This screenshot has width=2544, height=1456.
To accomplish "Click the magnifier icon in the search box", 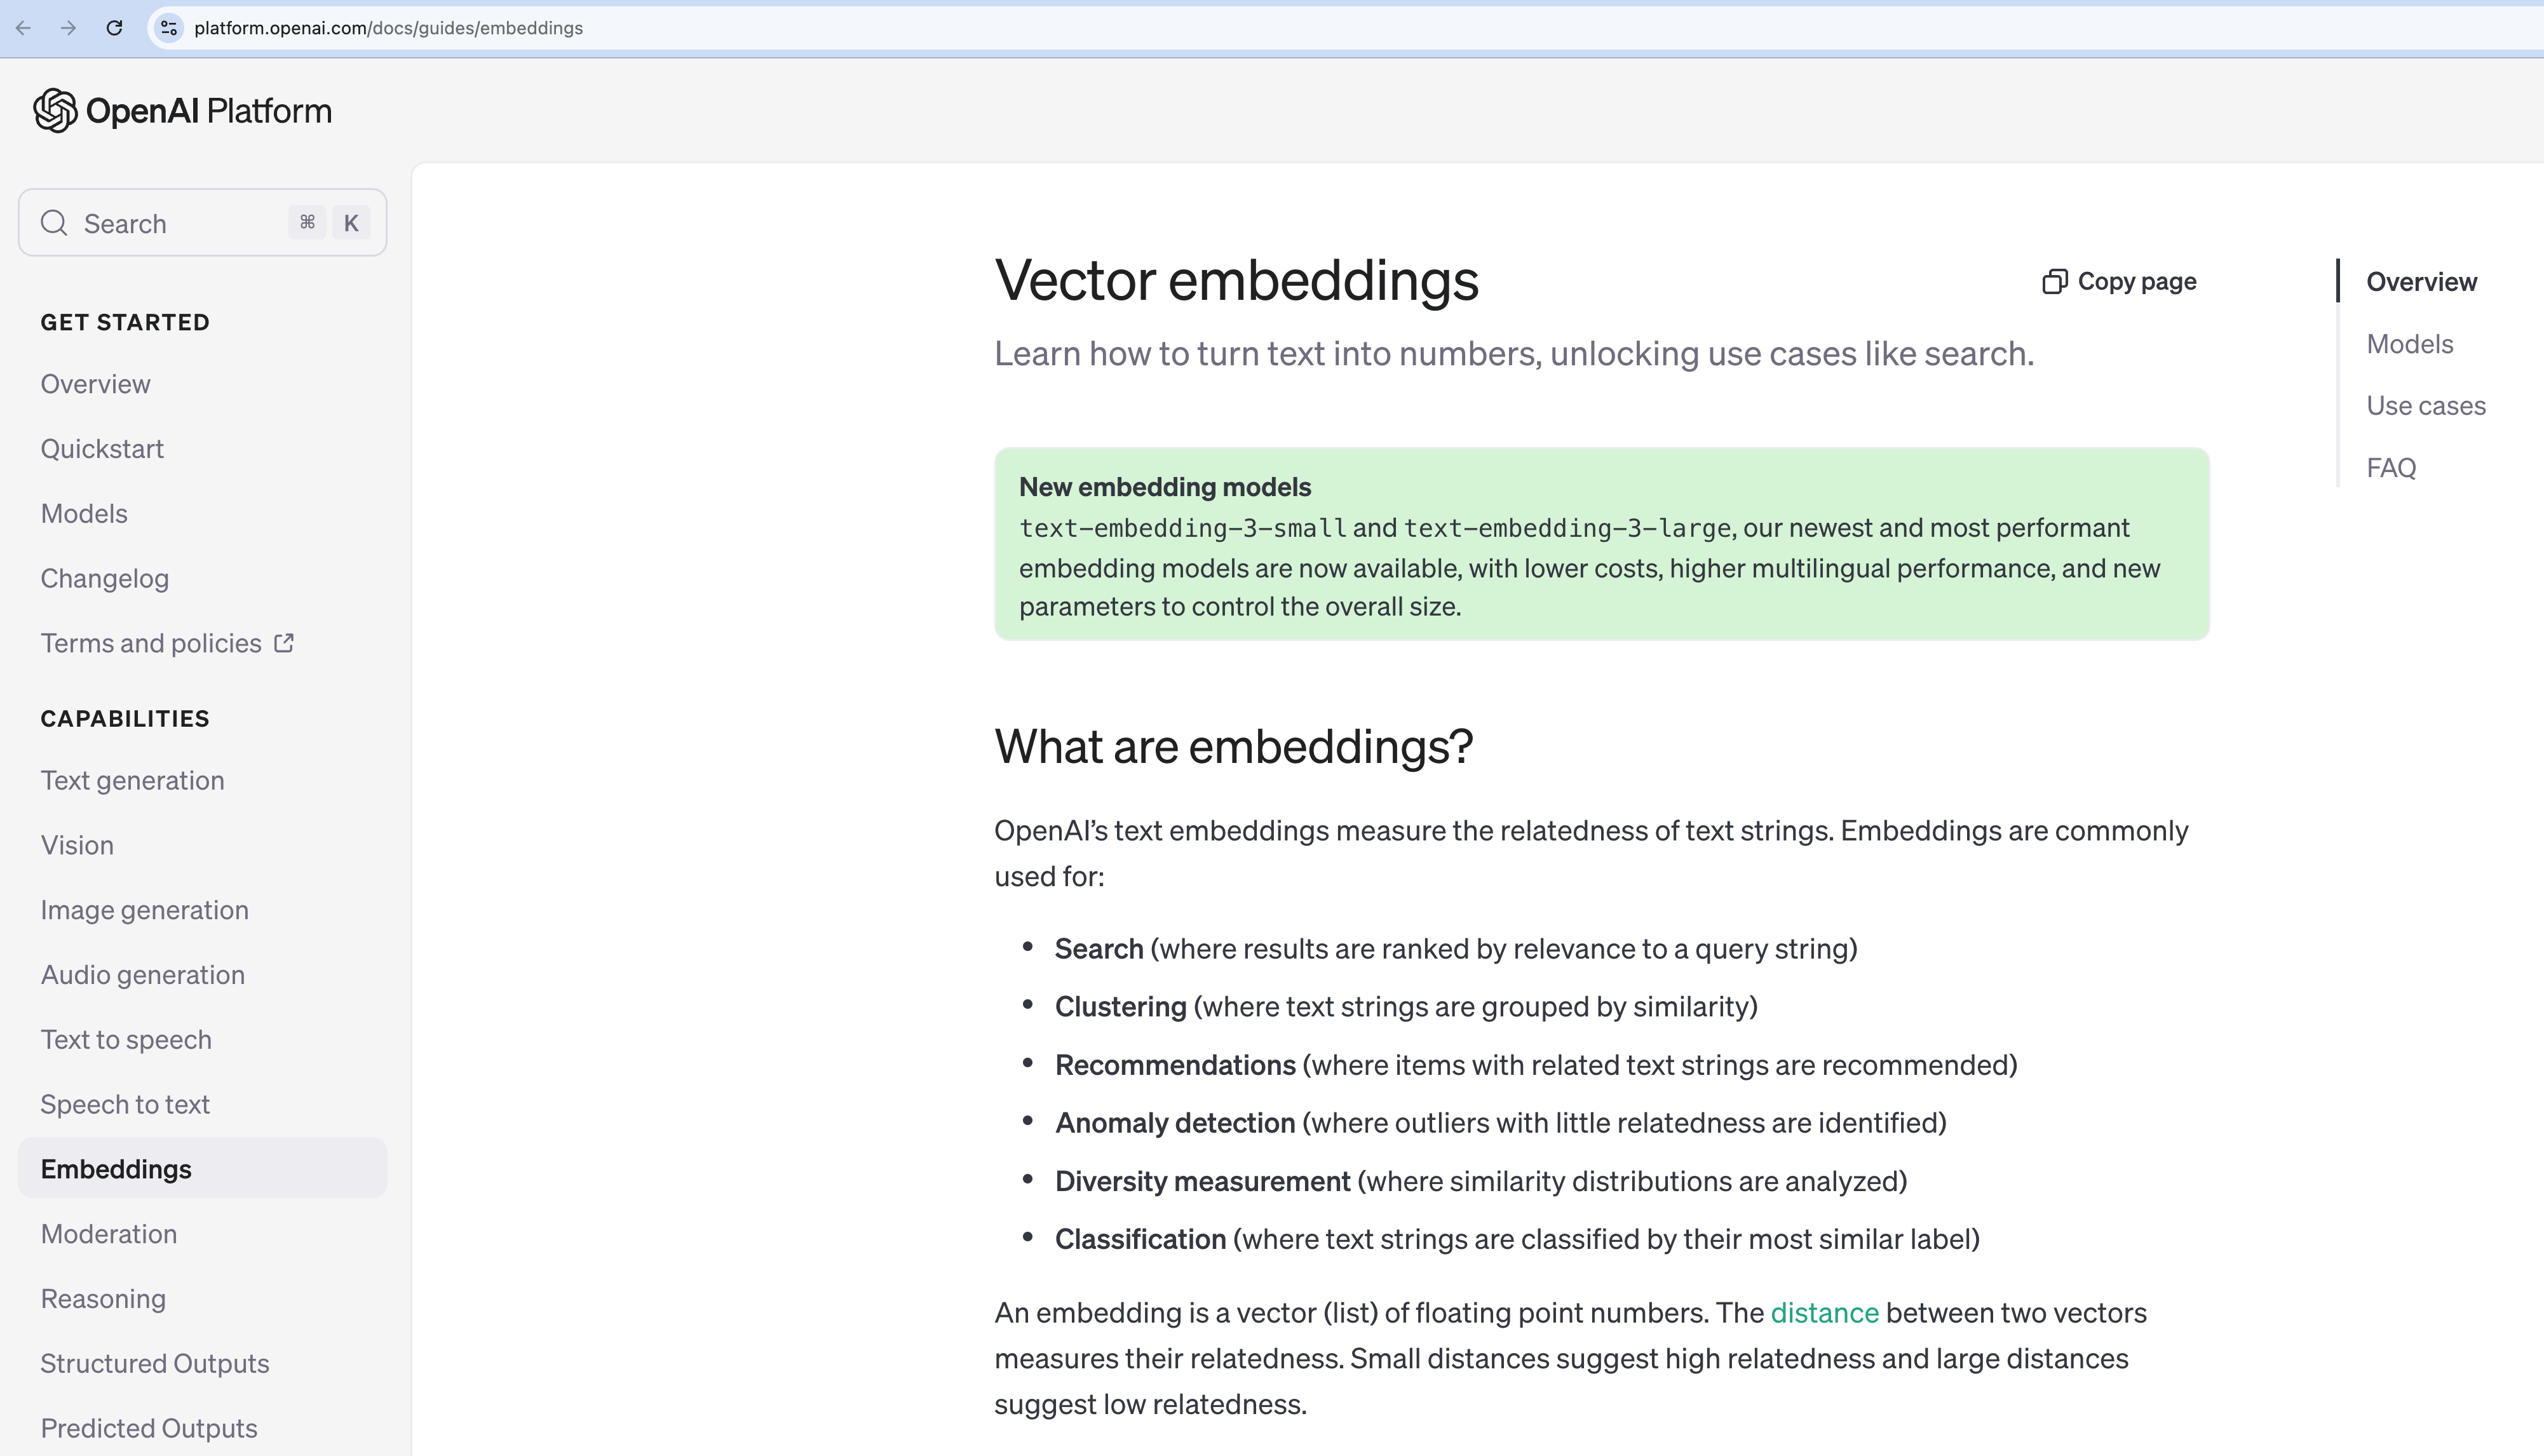I will coord(54,223).
